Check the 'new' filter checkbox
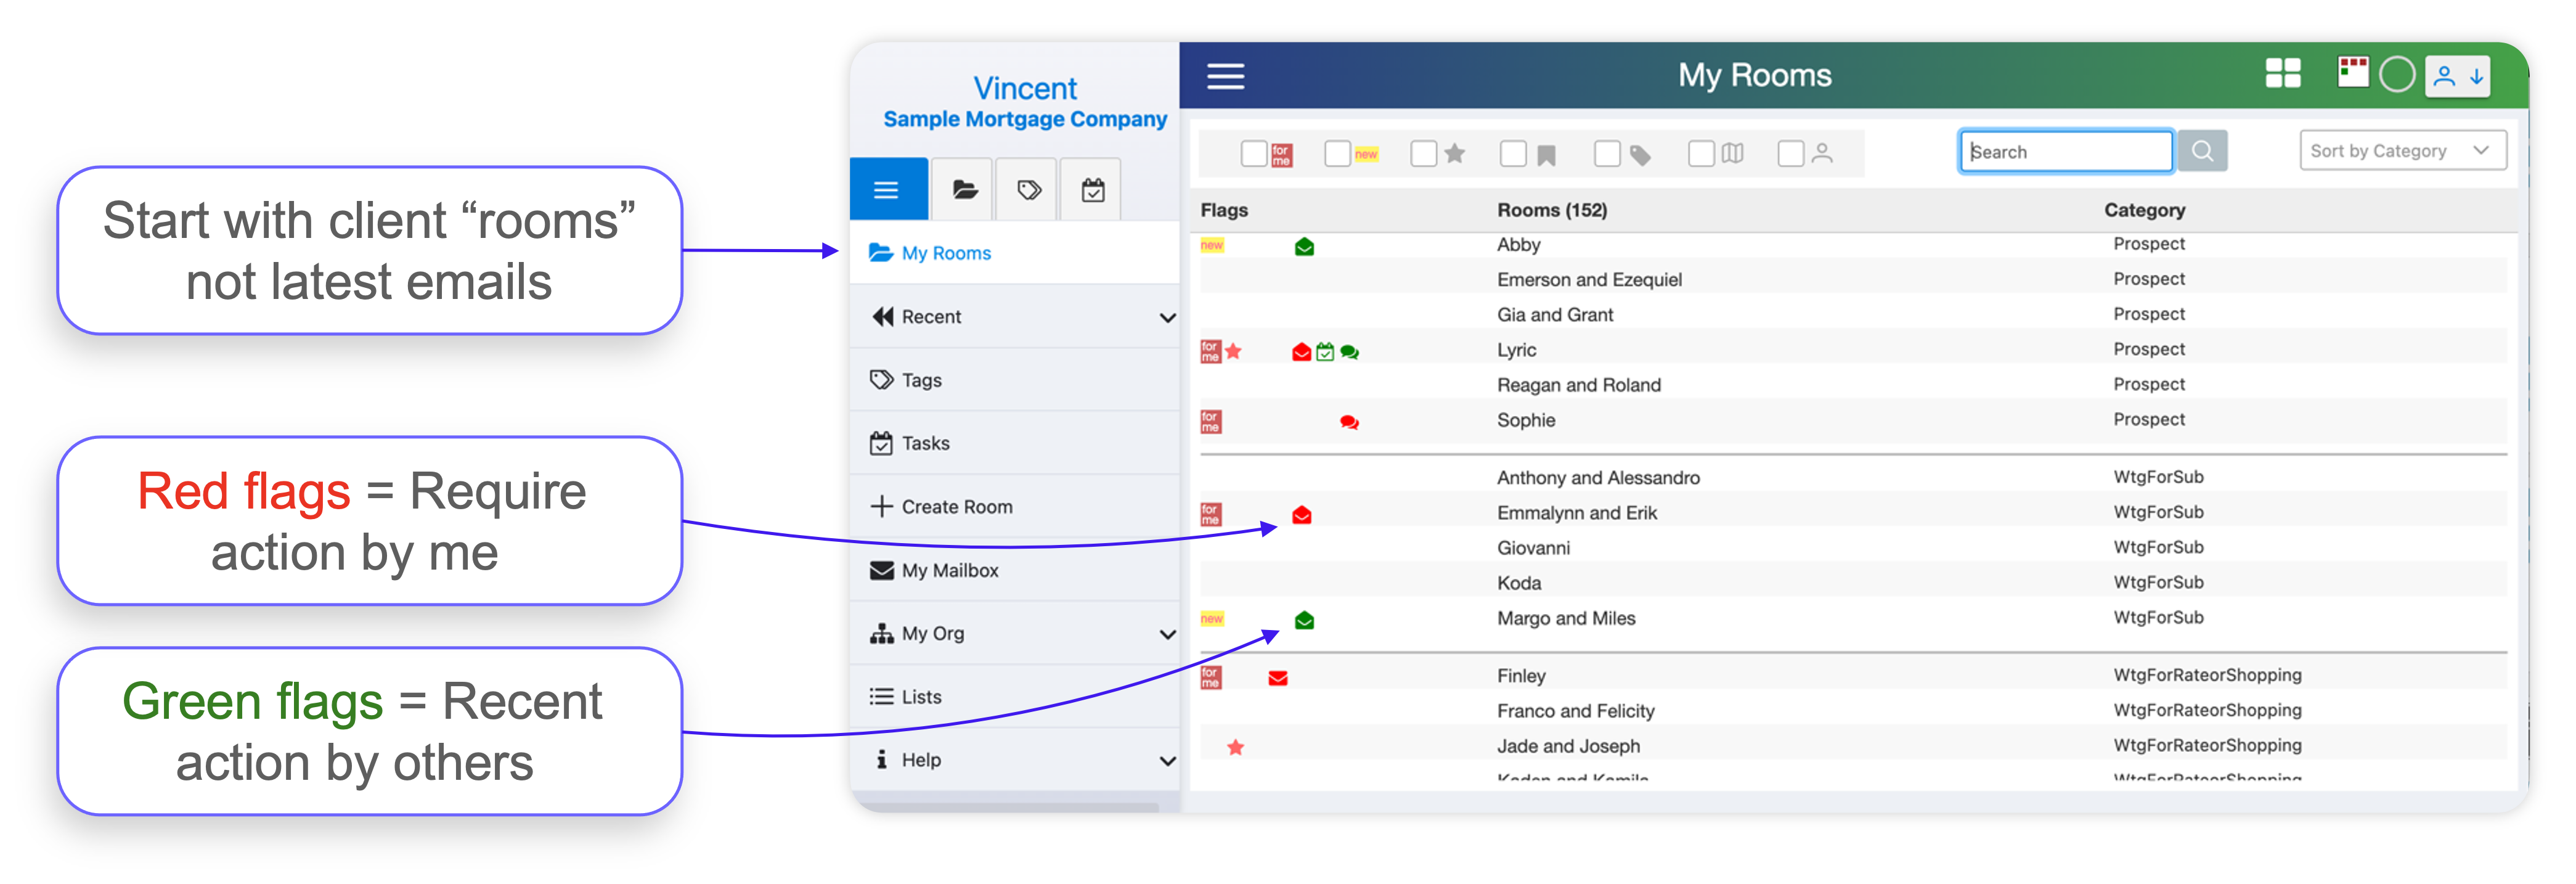This screenshot has width=2576, height=884. (1338, 152)
